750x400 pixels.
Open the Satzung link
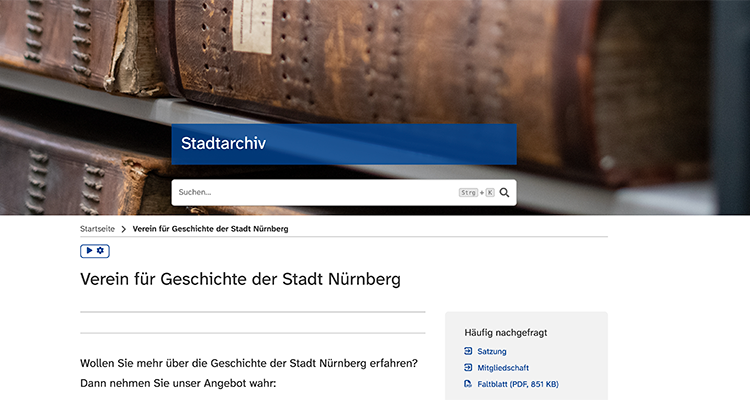tap(492, 351)
